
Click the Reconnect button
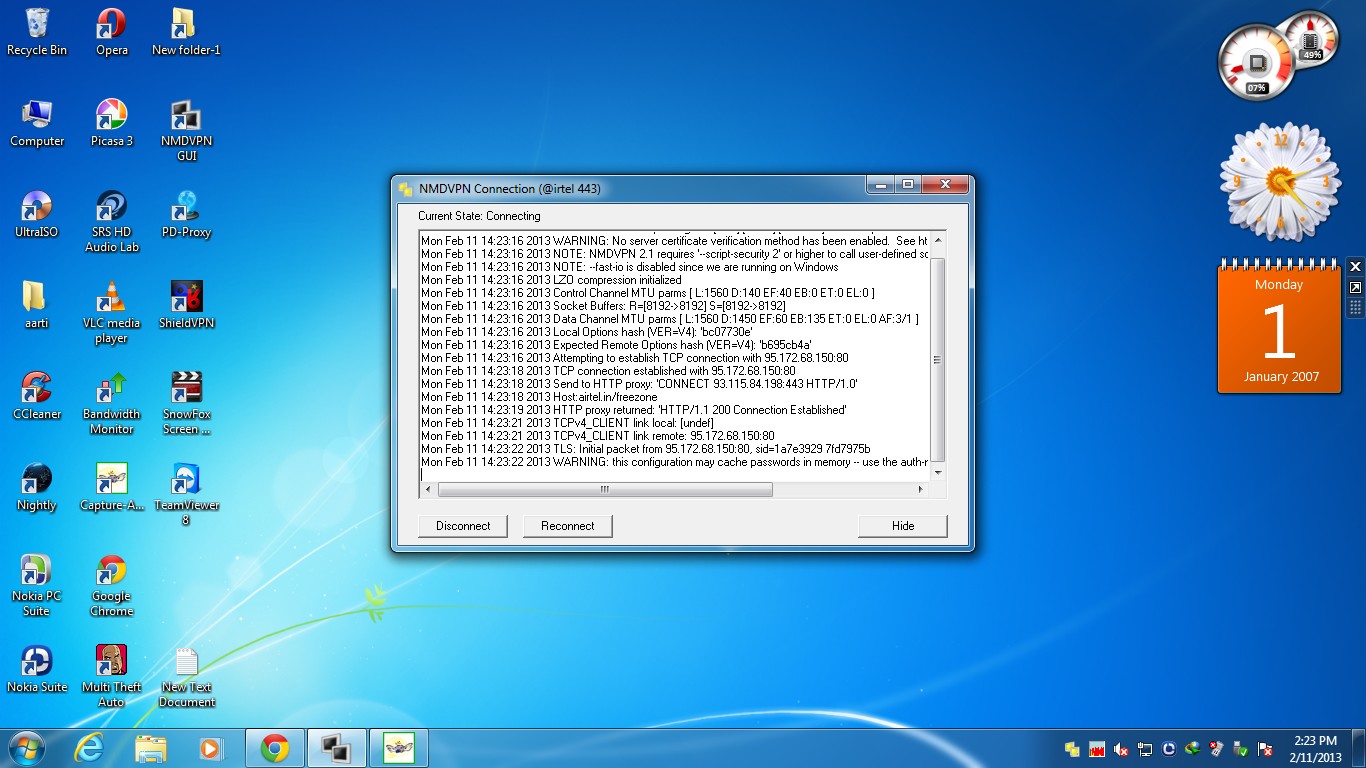click(x=568, y=526)
